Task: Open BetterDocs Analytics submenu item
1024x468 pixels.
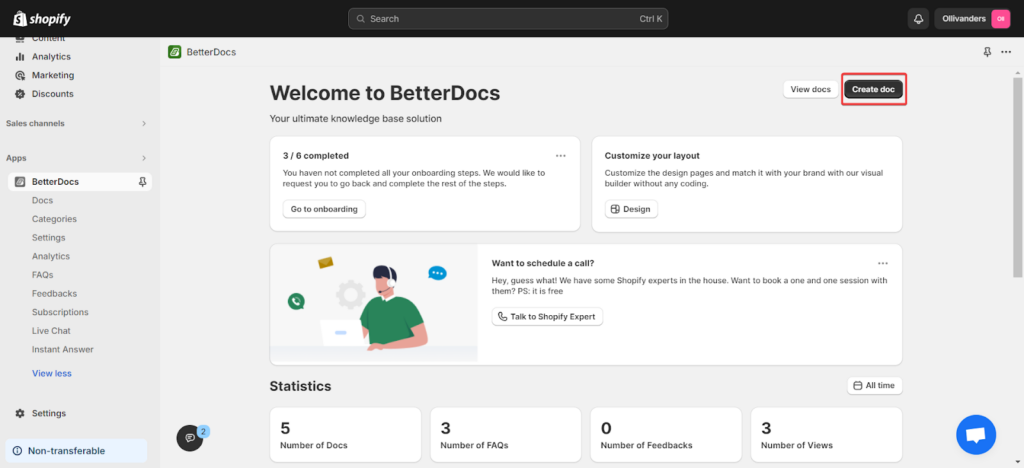Action: pos(51,257)
